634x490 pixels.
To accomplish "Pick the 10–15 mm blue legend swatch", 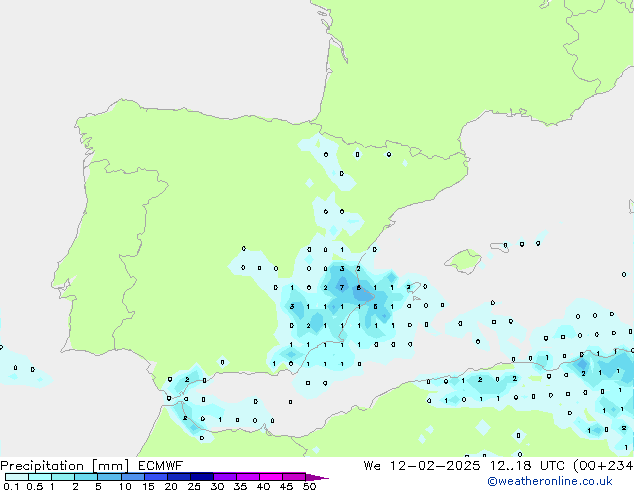I will click(133, 477).
